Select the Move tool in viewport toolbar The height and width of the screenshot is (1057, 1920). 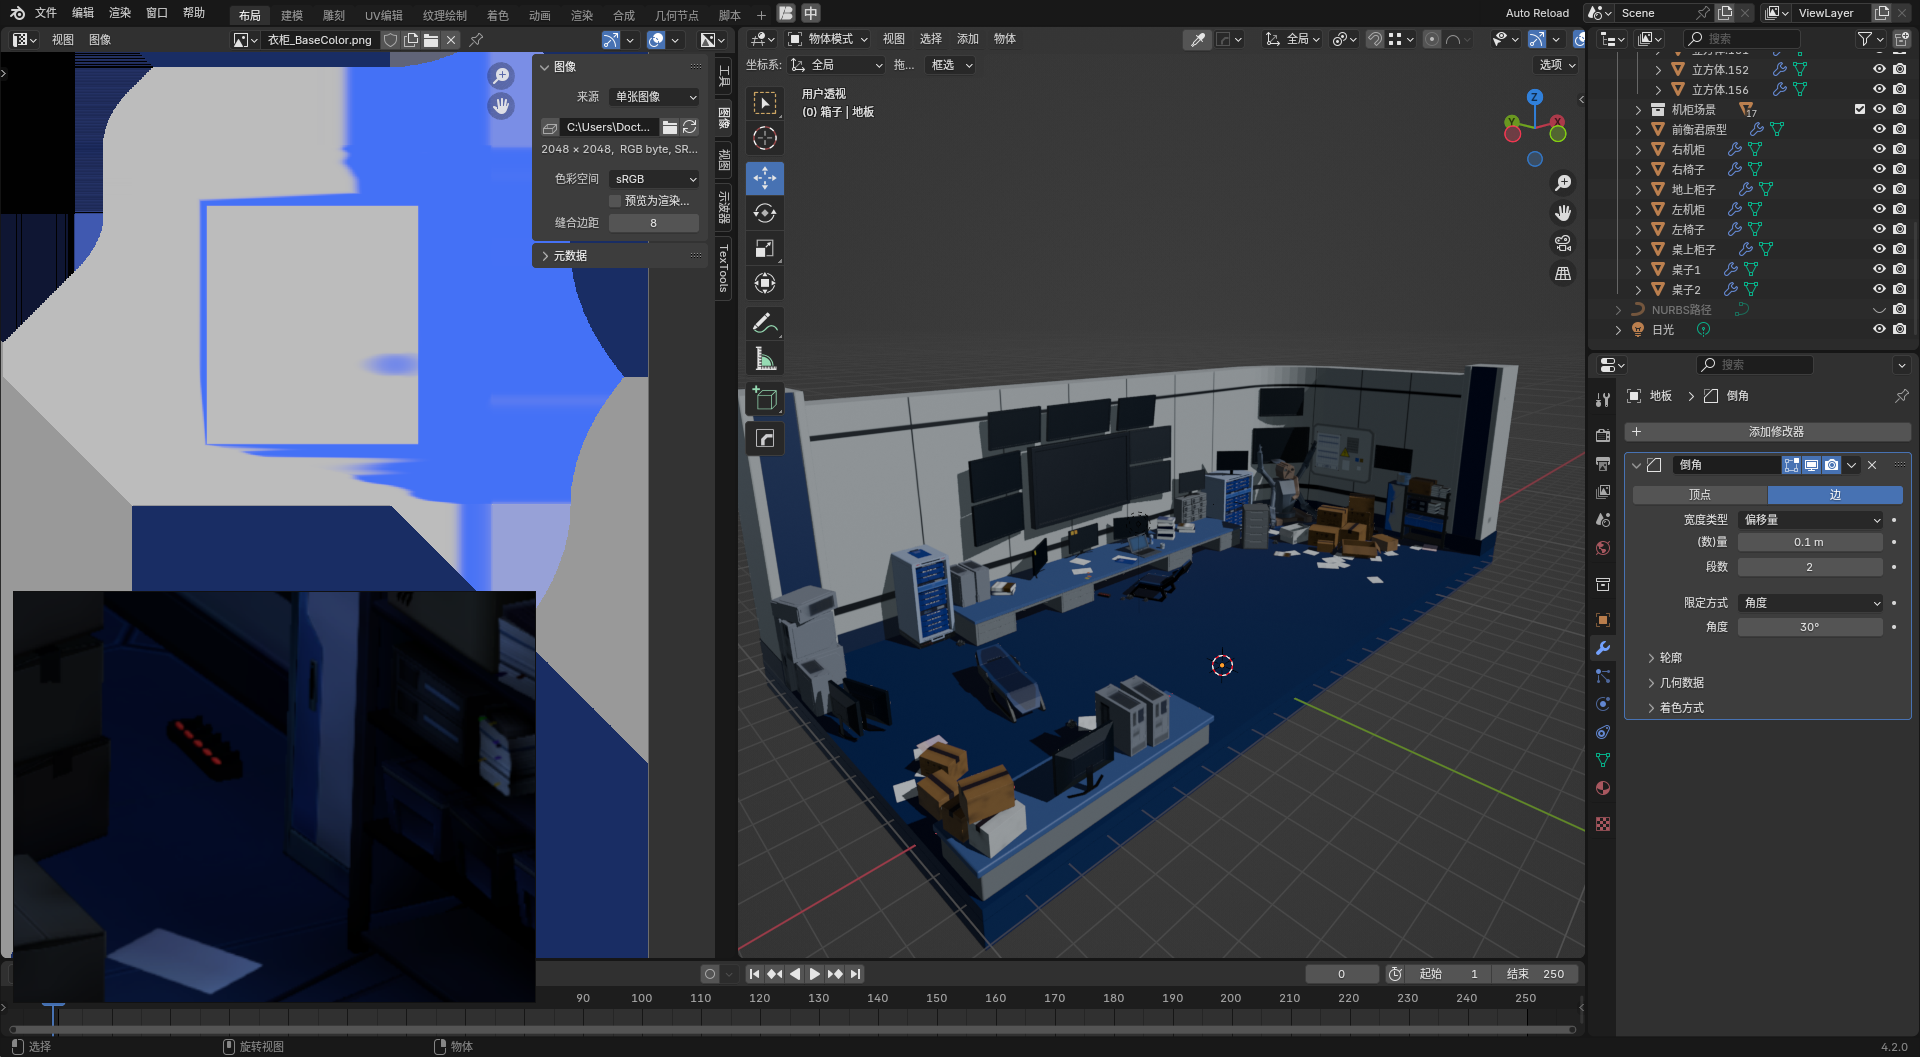tap(765, 178)
